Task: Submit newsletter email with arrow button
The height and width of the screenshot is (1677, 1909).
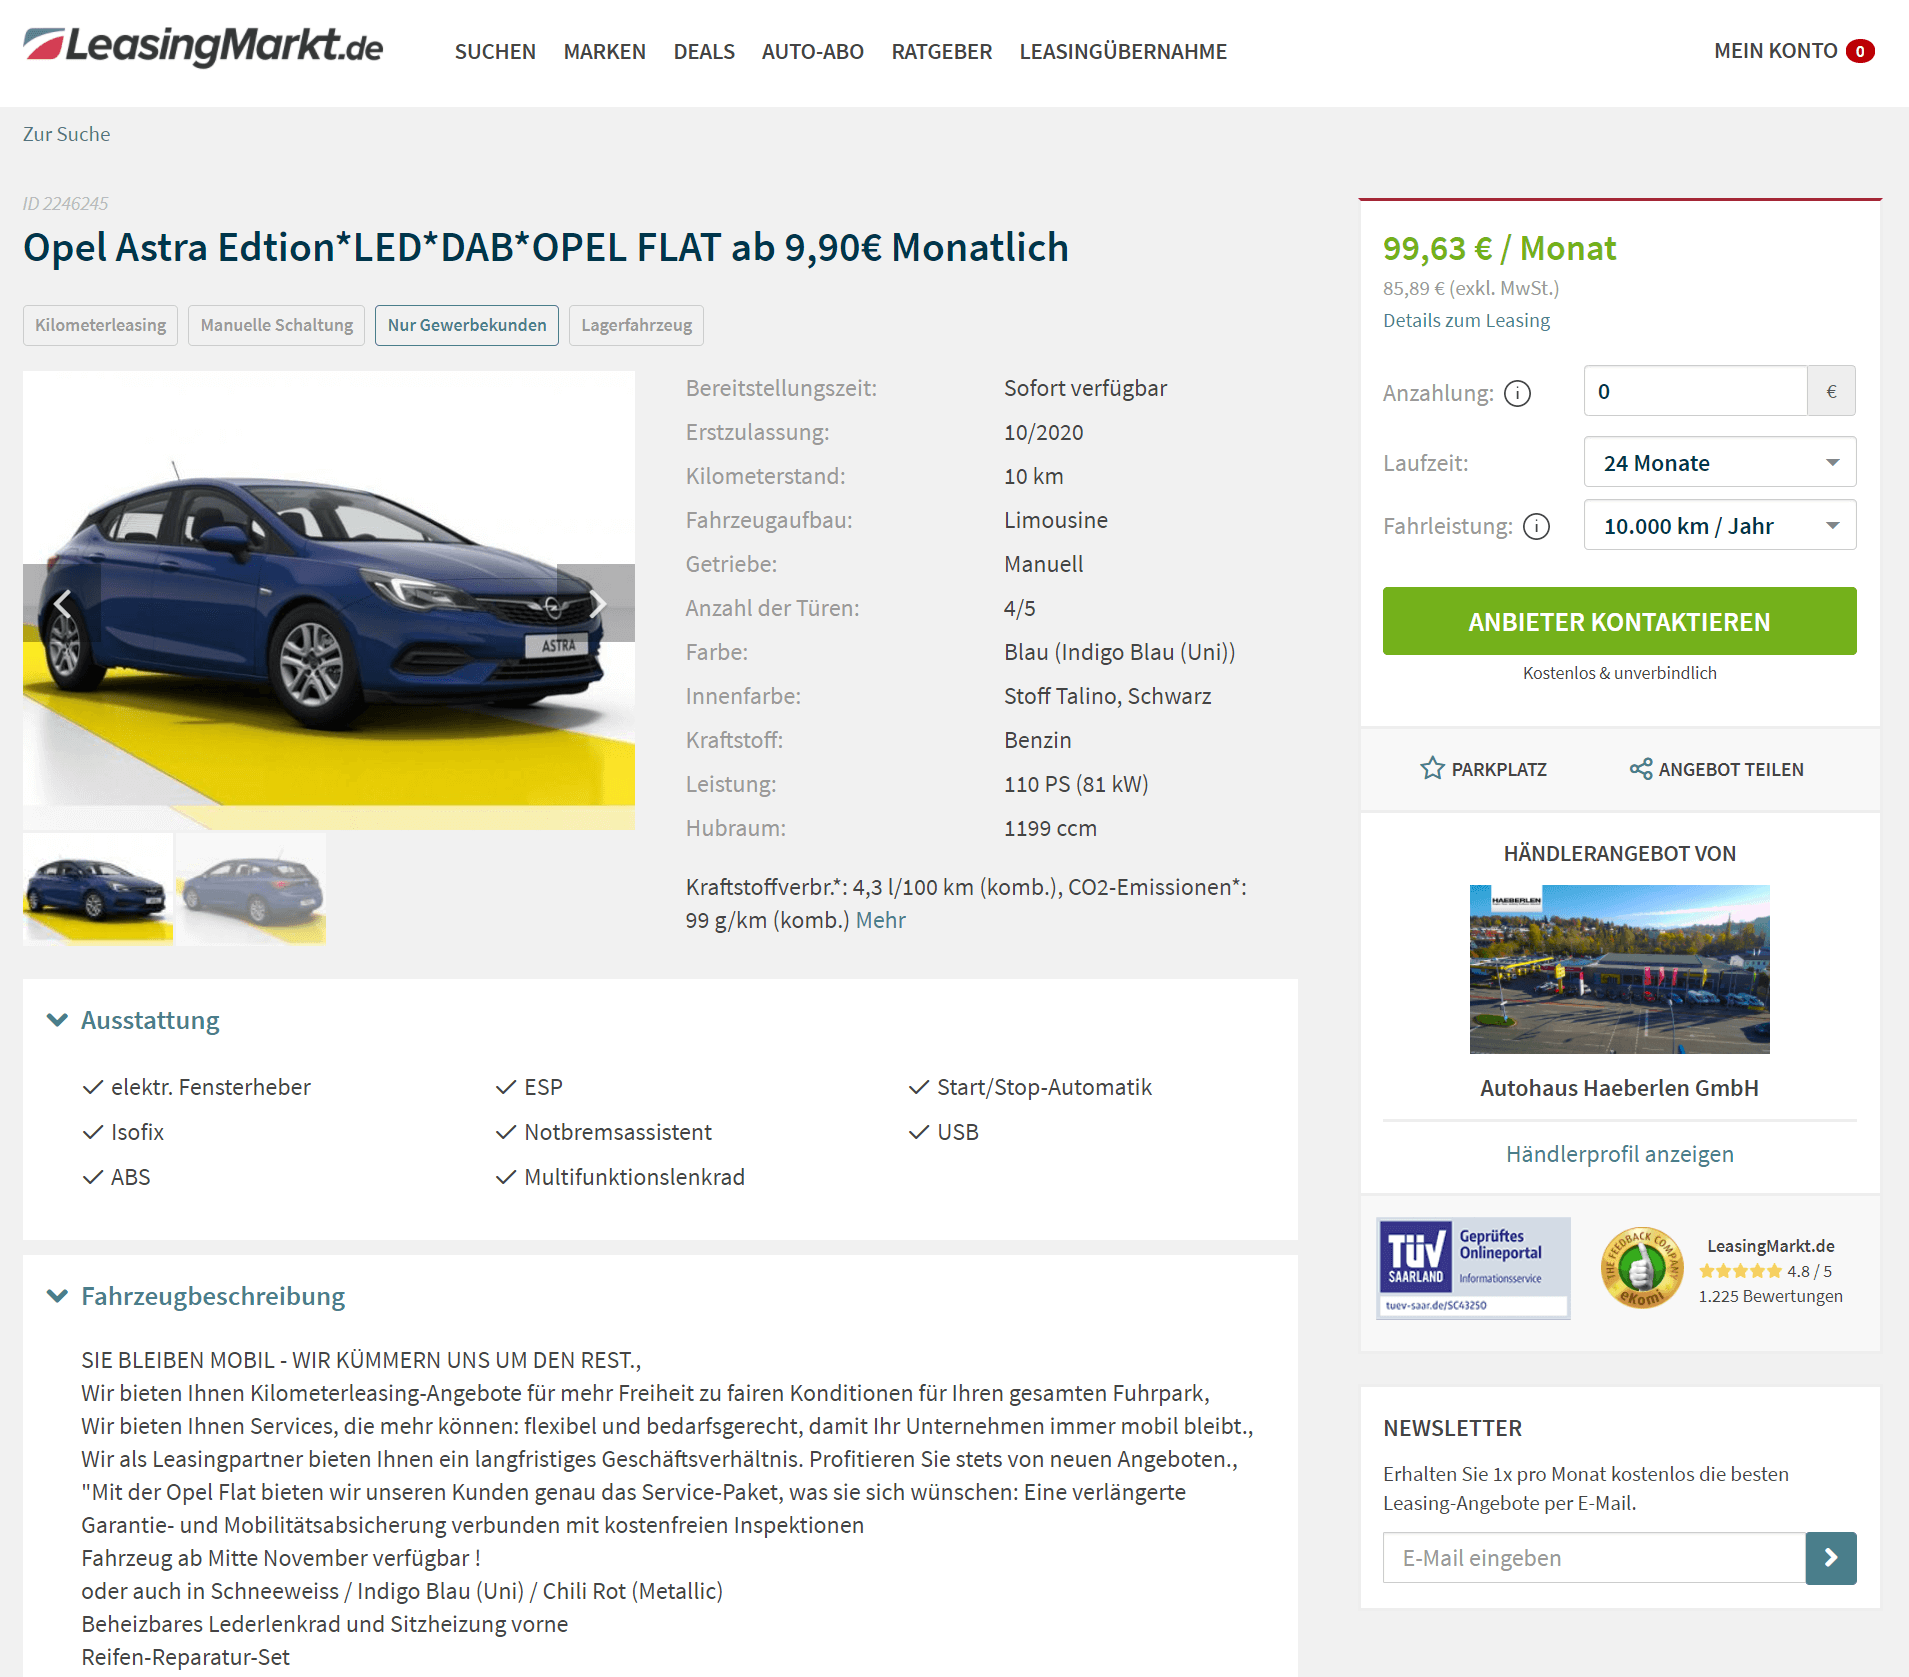Action: (1830, 1557)
